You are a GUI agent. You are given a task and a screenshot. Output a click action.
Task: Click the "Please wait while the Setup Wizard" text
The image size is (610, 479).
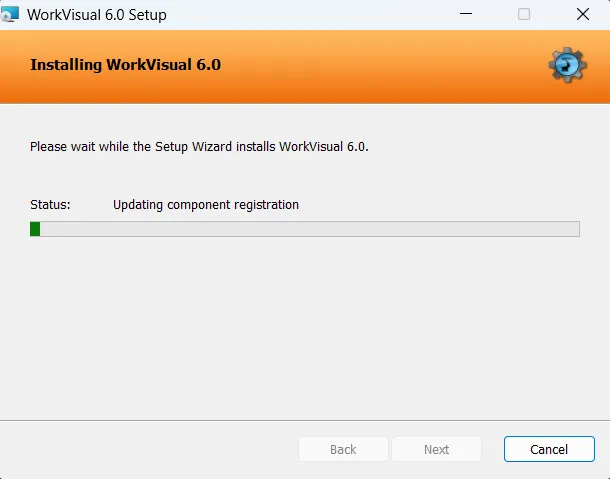(x=199, y=146)
